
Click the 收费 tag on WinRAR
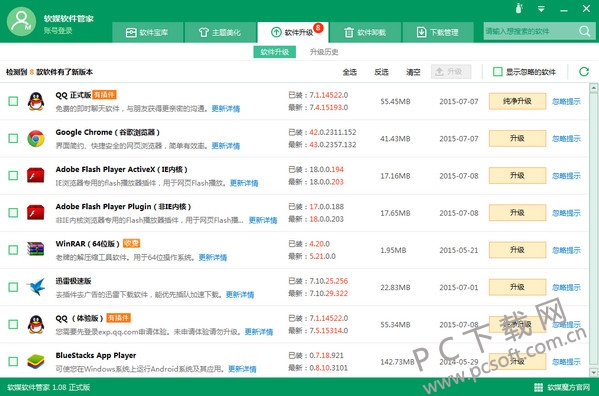pos(131,243)
